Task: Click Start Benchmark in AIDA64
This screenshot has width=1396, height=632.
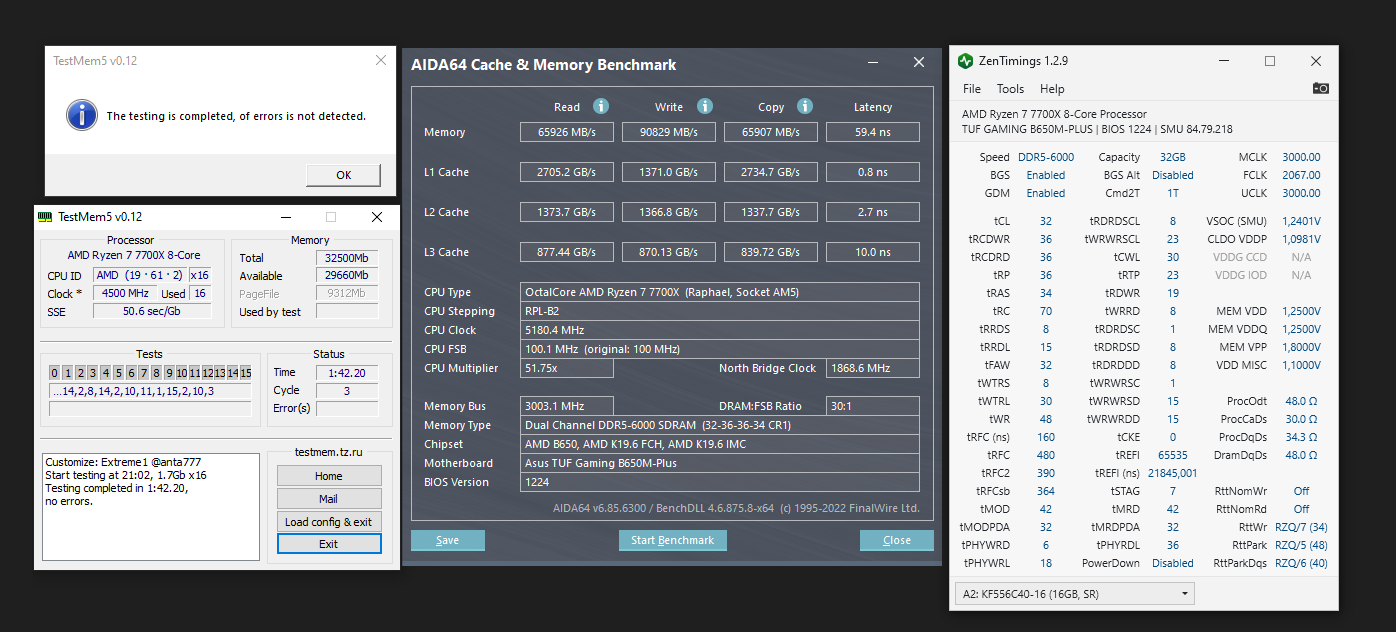Action: pyautogui.click(x=673, y=540)
